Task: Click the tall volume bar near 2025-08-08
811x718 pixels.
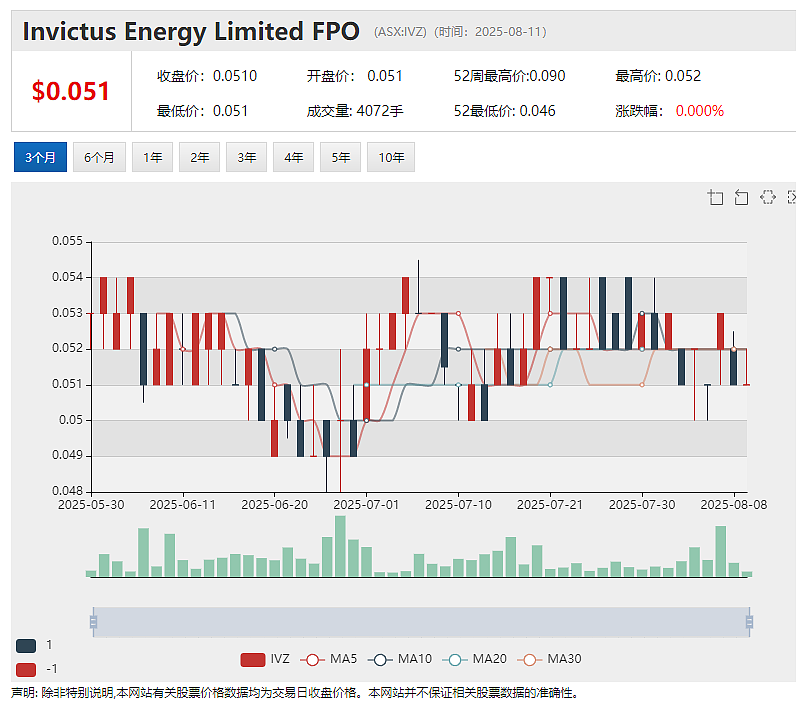Action: pyautogui.click(x=720, y=551)
